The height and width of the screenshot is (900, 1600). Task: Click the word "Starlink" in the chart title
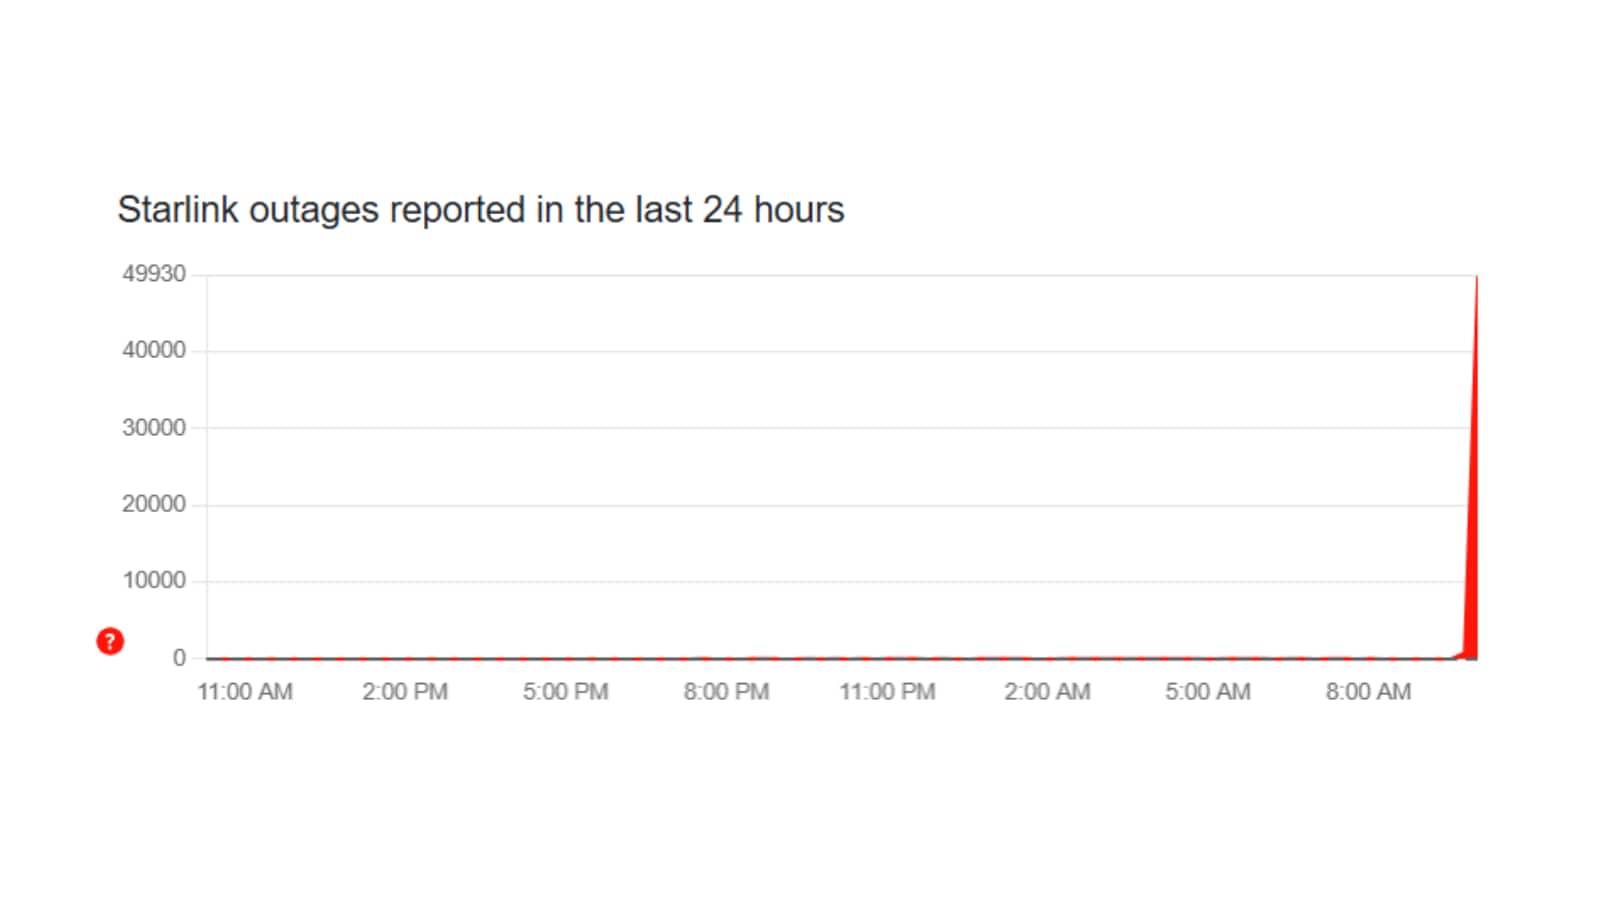click(x=178, y=210)
